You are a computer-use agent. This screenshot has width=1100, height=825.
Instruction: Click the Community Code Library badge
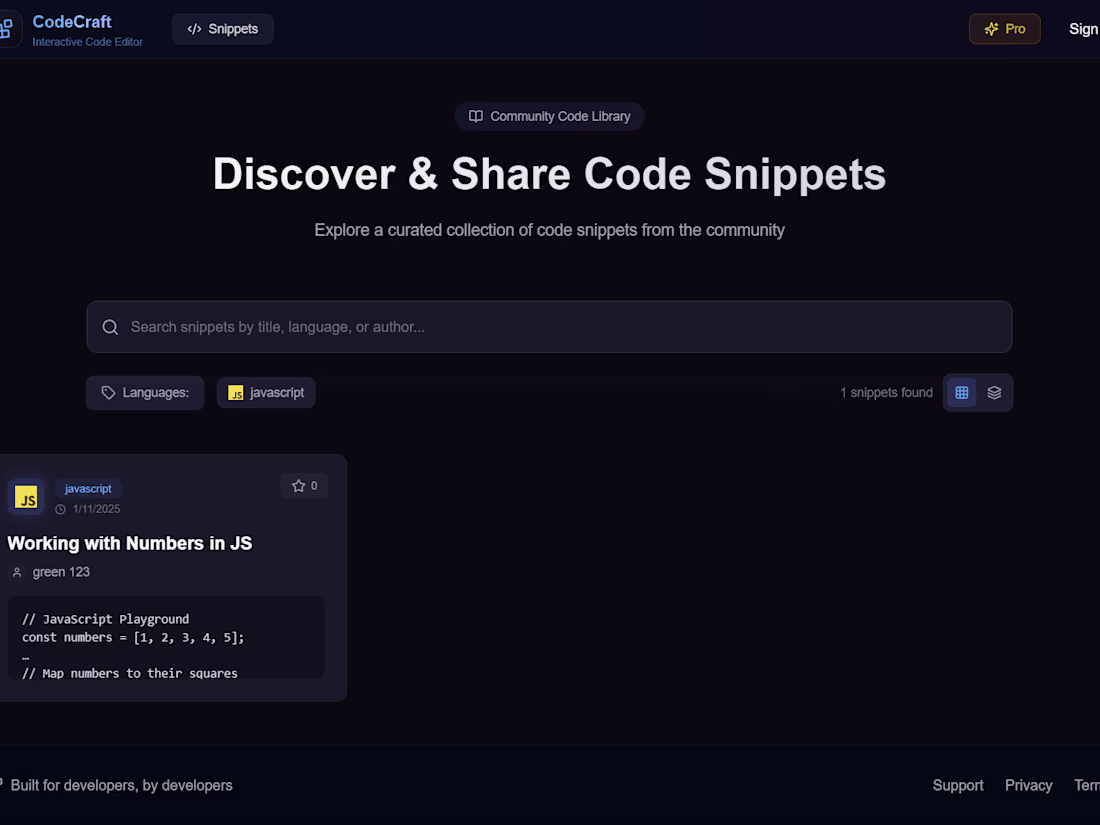click(x=549, y=116)
